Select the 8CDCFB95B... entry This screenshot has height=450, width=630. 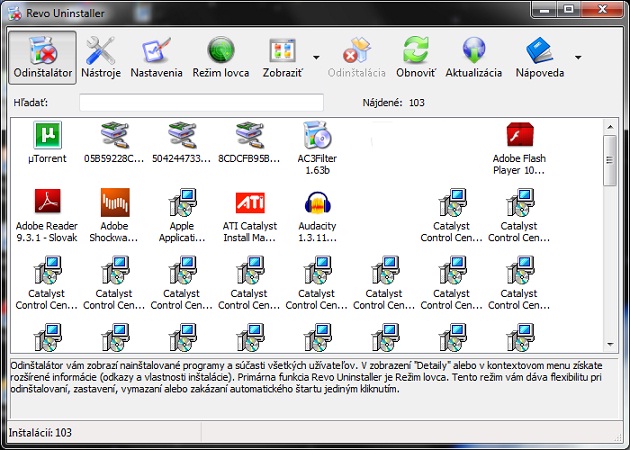[249, 142]
